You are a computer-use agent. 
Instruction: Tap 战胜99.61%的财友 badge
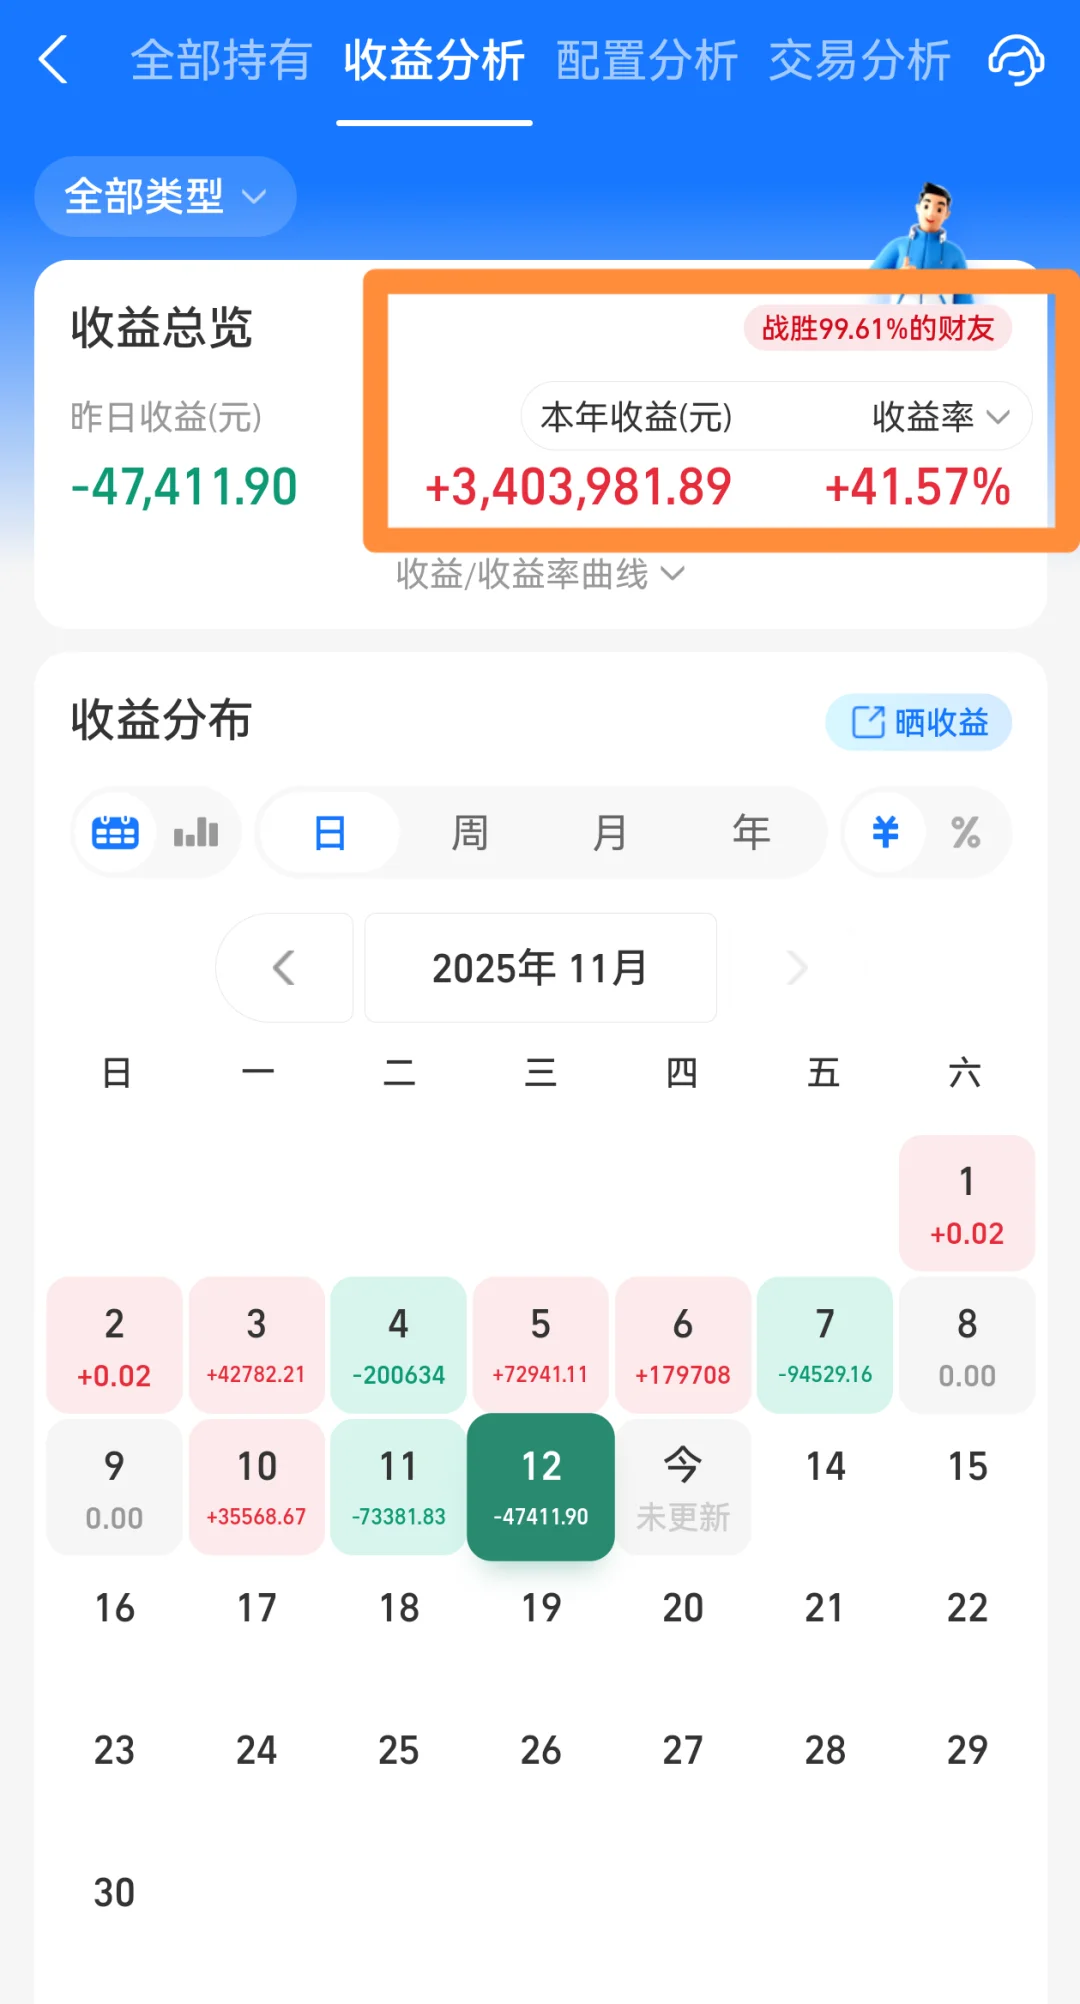click(x=878, y=328)
